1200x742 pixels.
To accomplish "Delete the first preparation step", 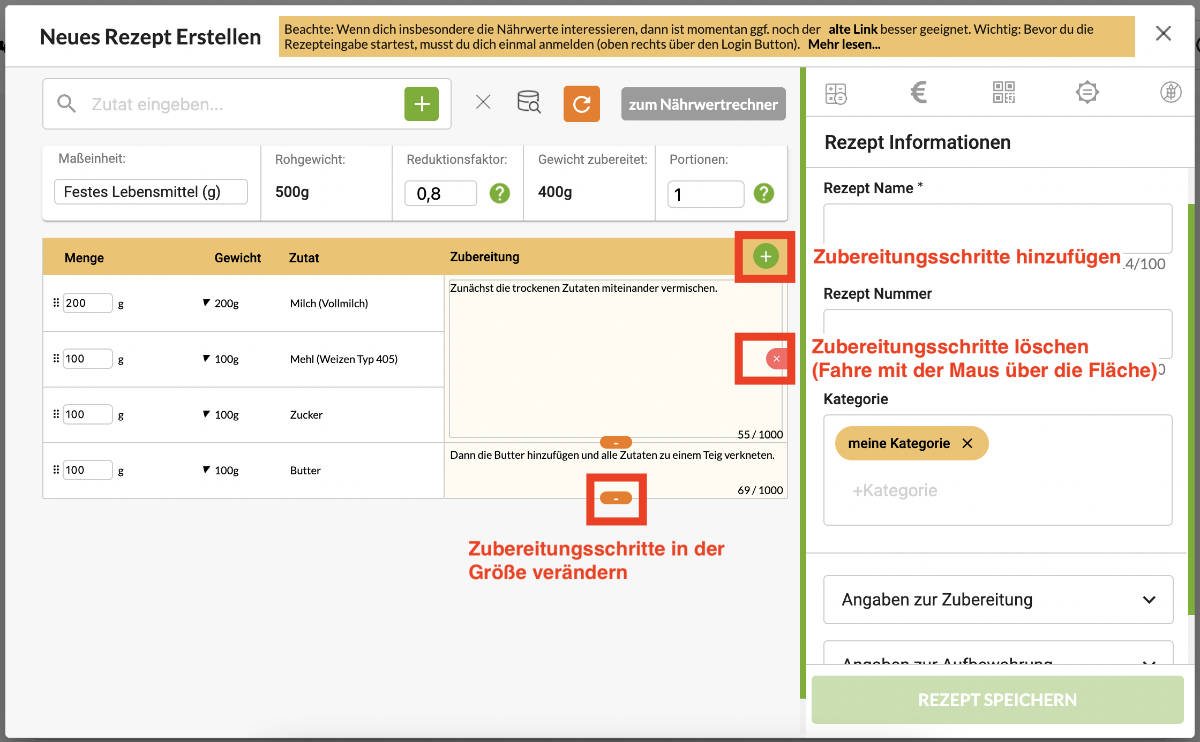I will 776,358.
